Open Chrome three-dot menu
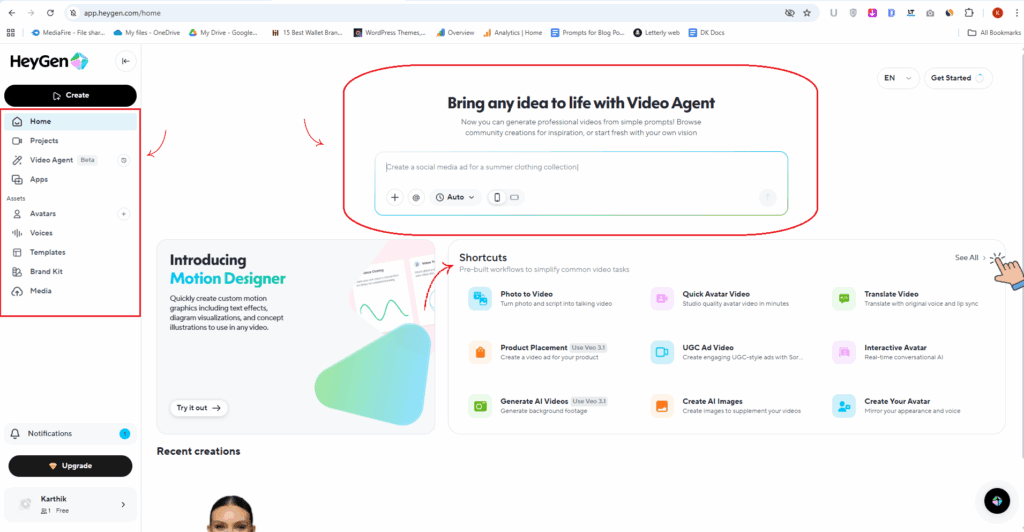This screenshot has width=1024, height=532. coord(1016,12)
